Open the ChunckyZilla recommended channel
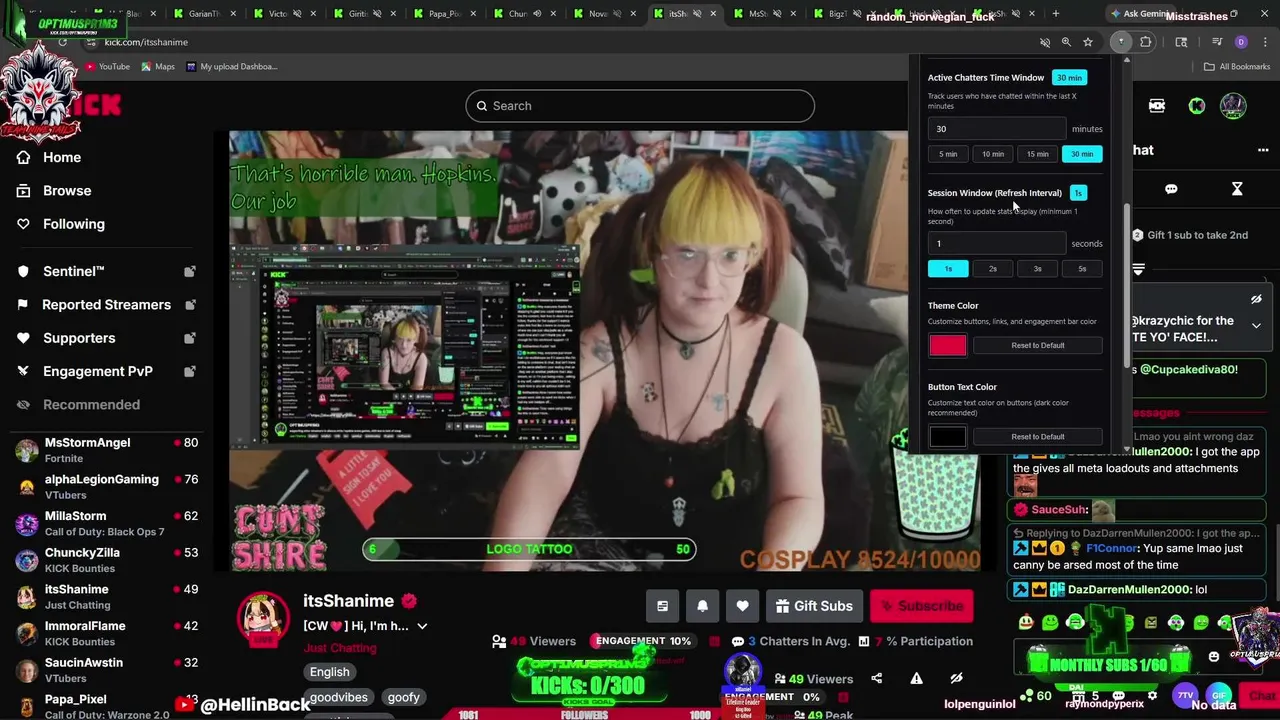Screen dimensions: 1280x720 tap(106, 560)
